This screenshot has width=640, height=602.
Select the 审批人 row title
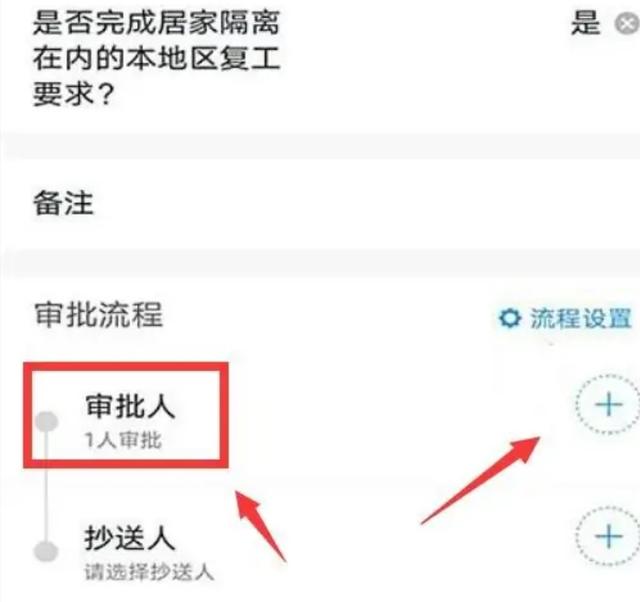(130, 406)
